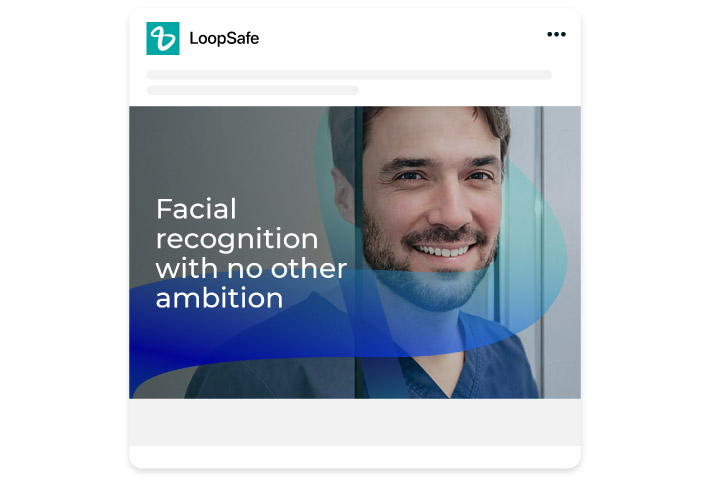Click the word "ambition" in the headline
This screenshot has height=480, width=710.
(x=219, y=298)
